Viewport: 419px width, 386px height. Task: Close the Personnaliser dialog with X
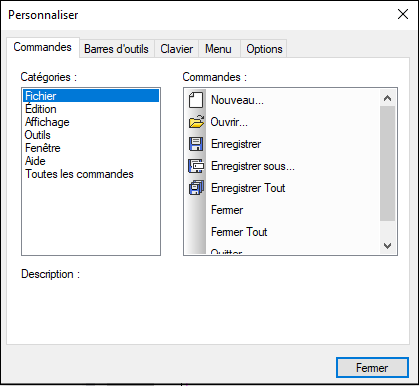coord(403,14)
